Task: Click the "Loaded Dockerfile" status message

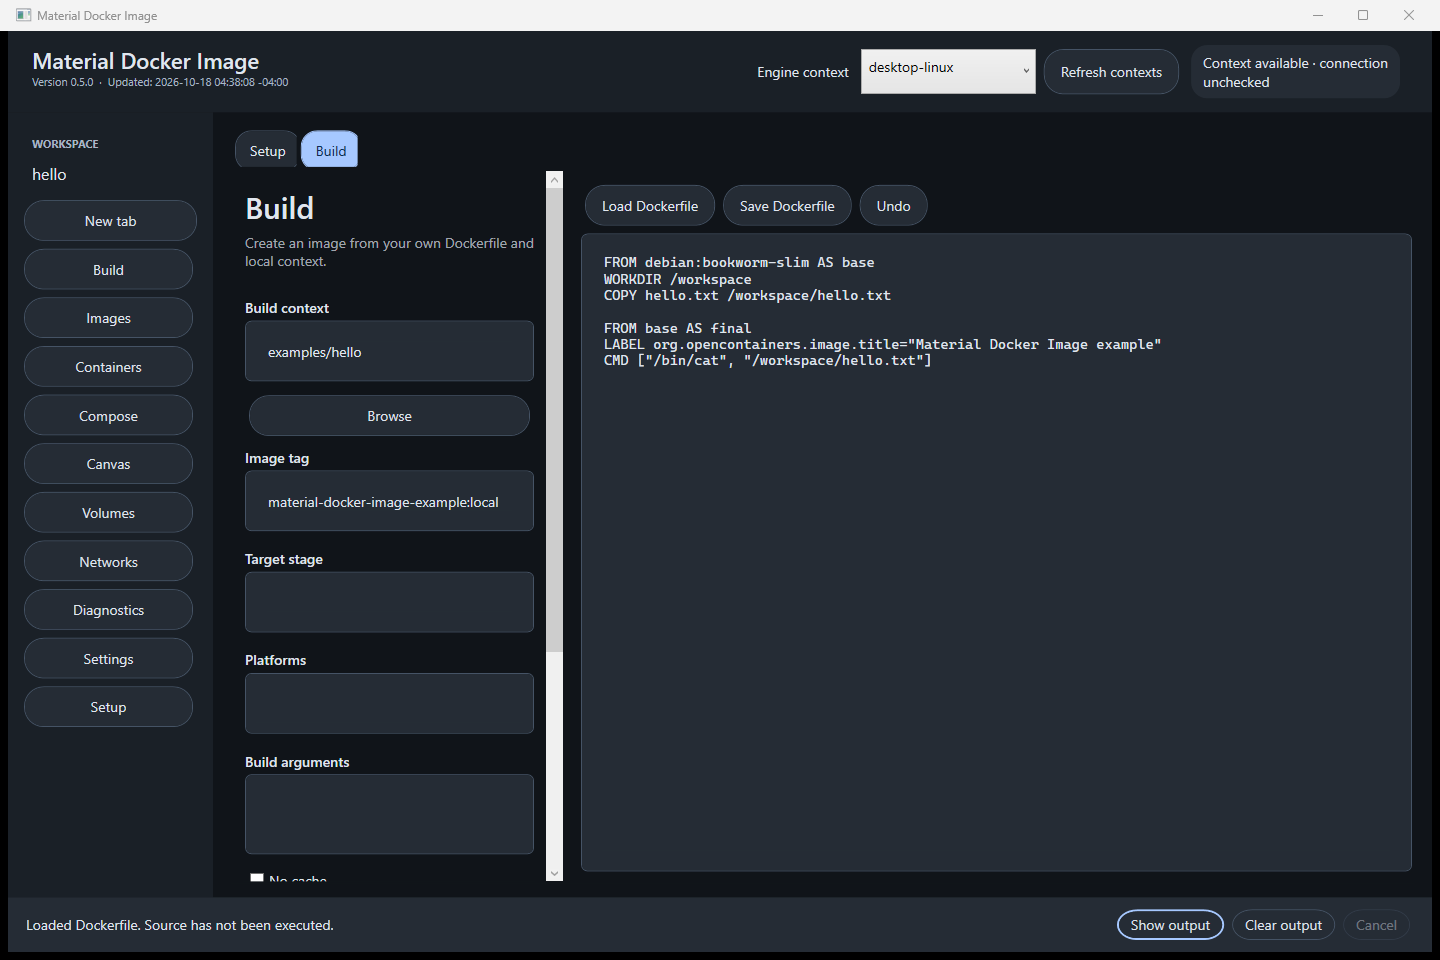Action: point(180,925)
